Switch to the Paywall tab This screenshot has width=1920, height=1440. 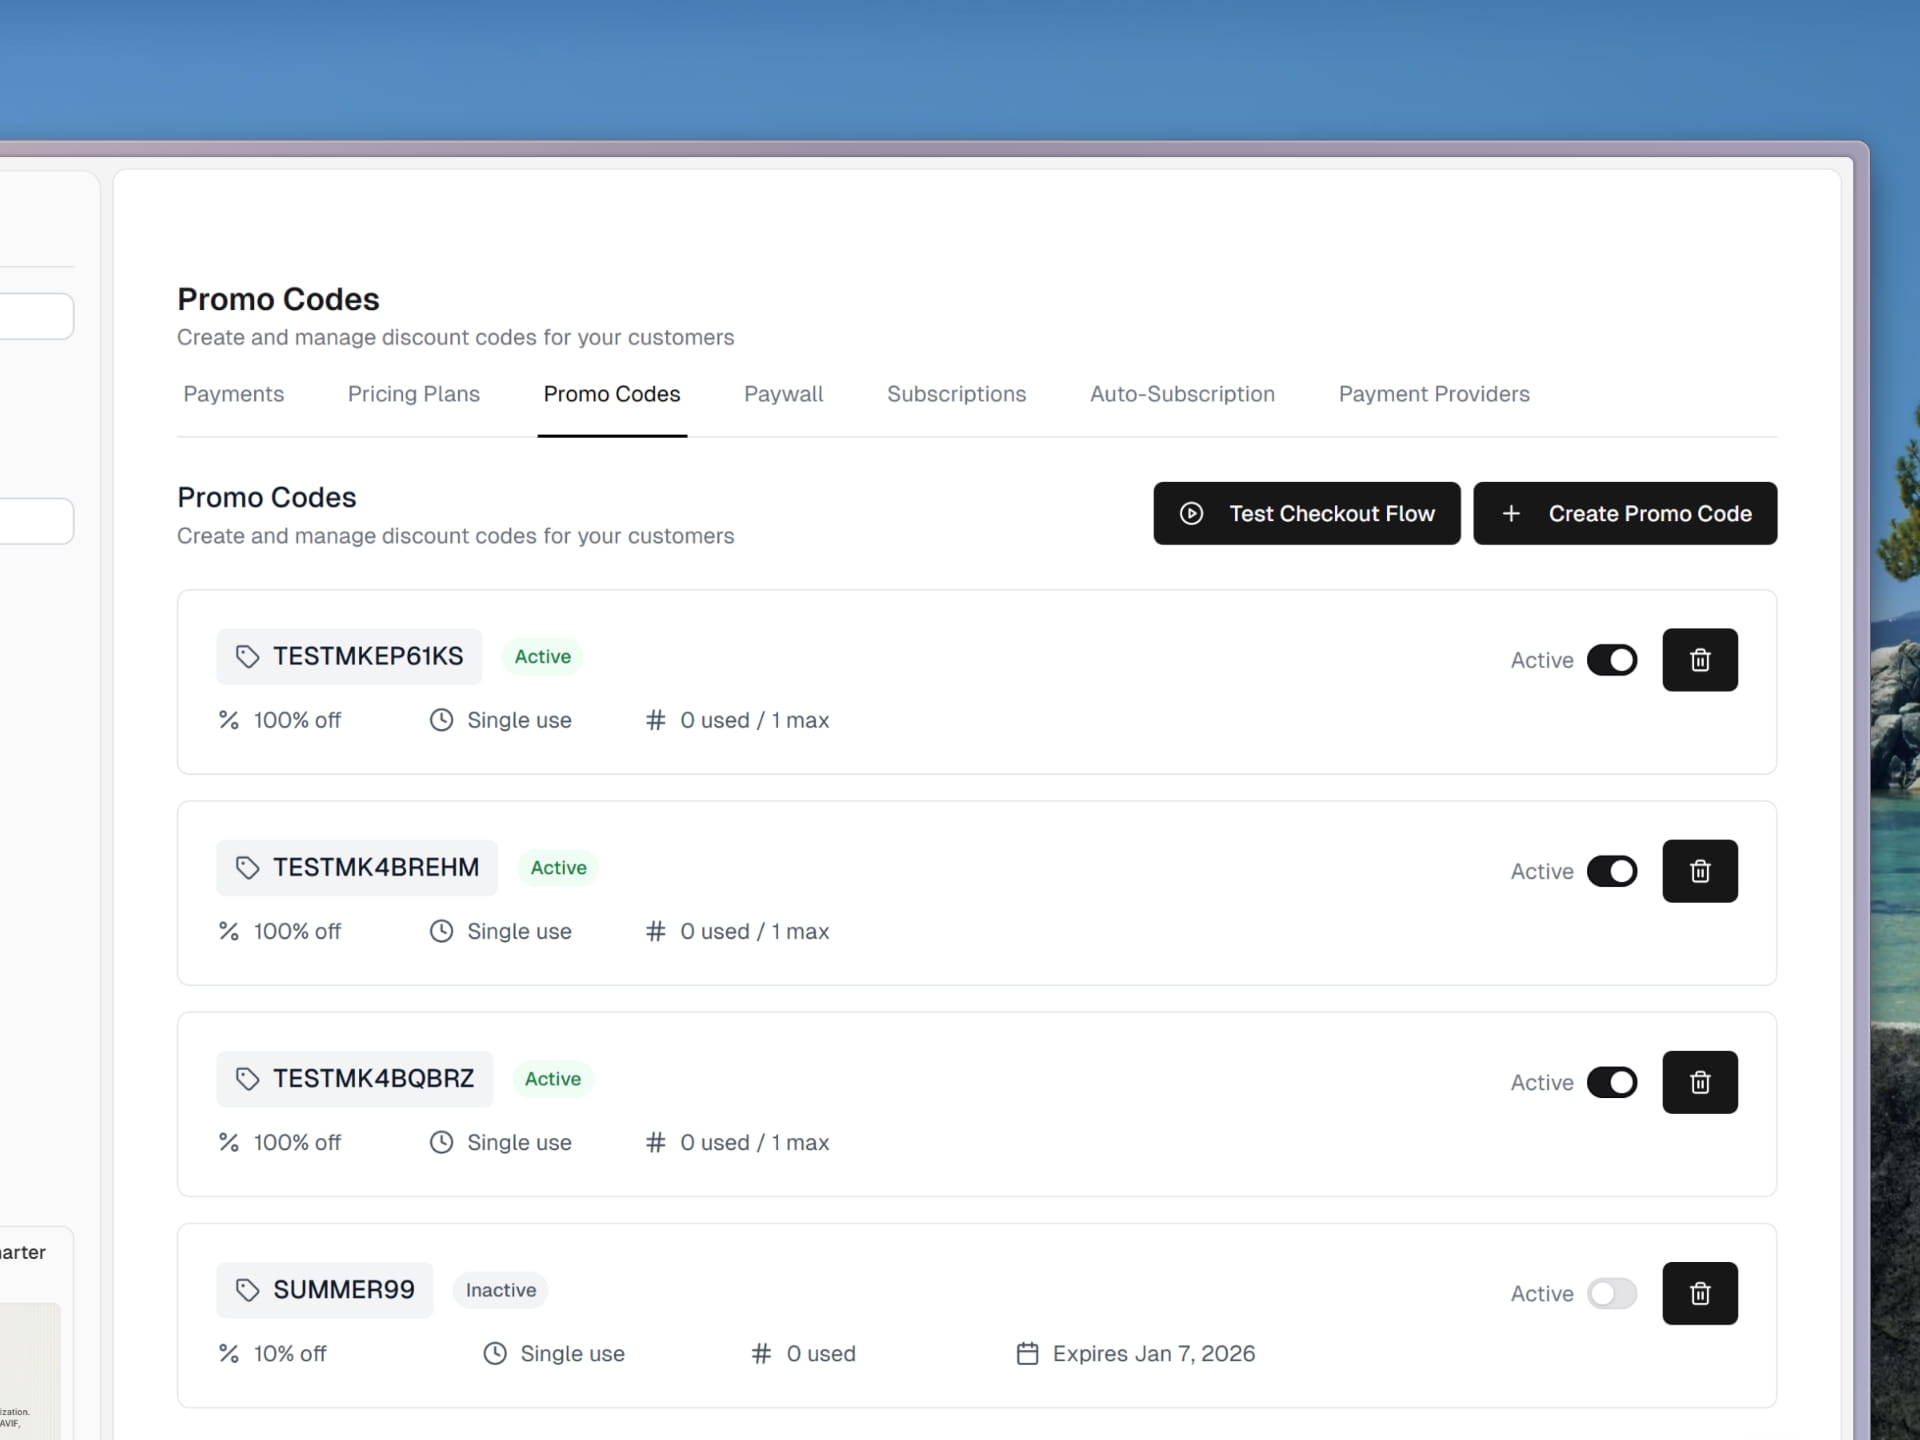coord(783,394)
